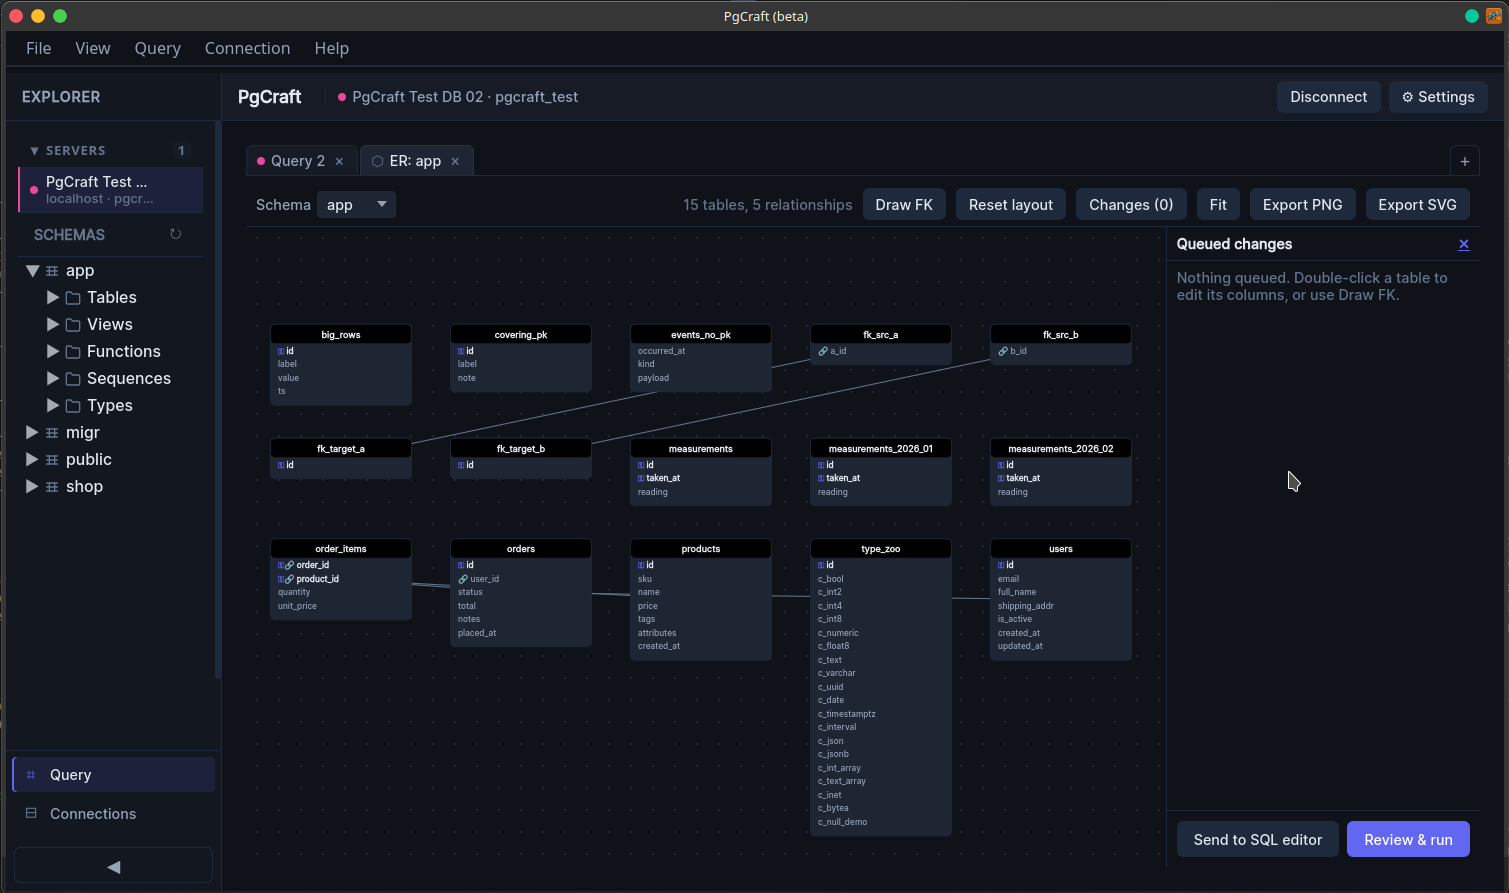
Task: Close the ER: app tab
Action: pyautogui.click(x=455, y=161)
